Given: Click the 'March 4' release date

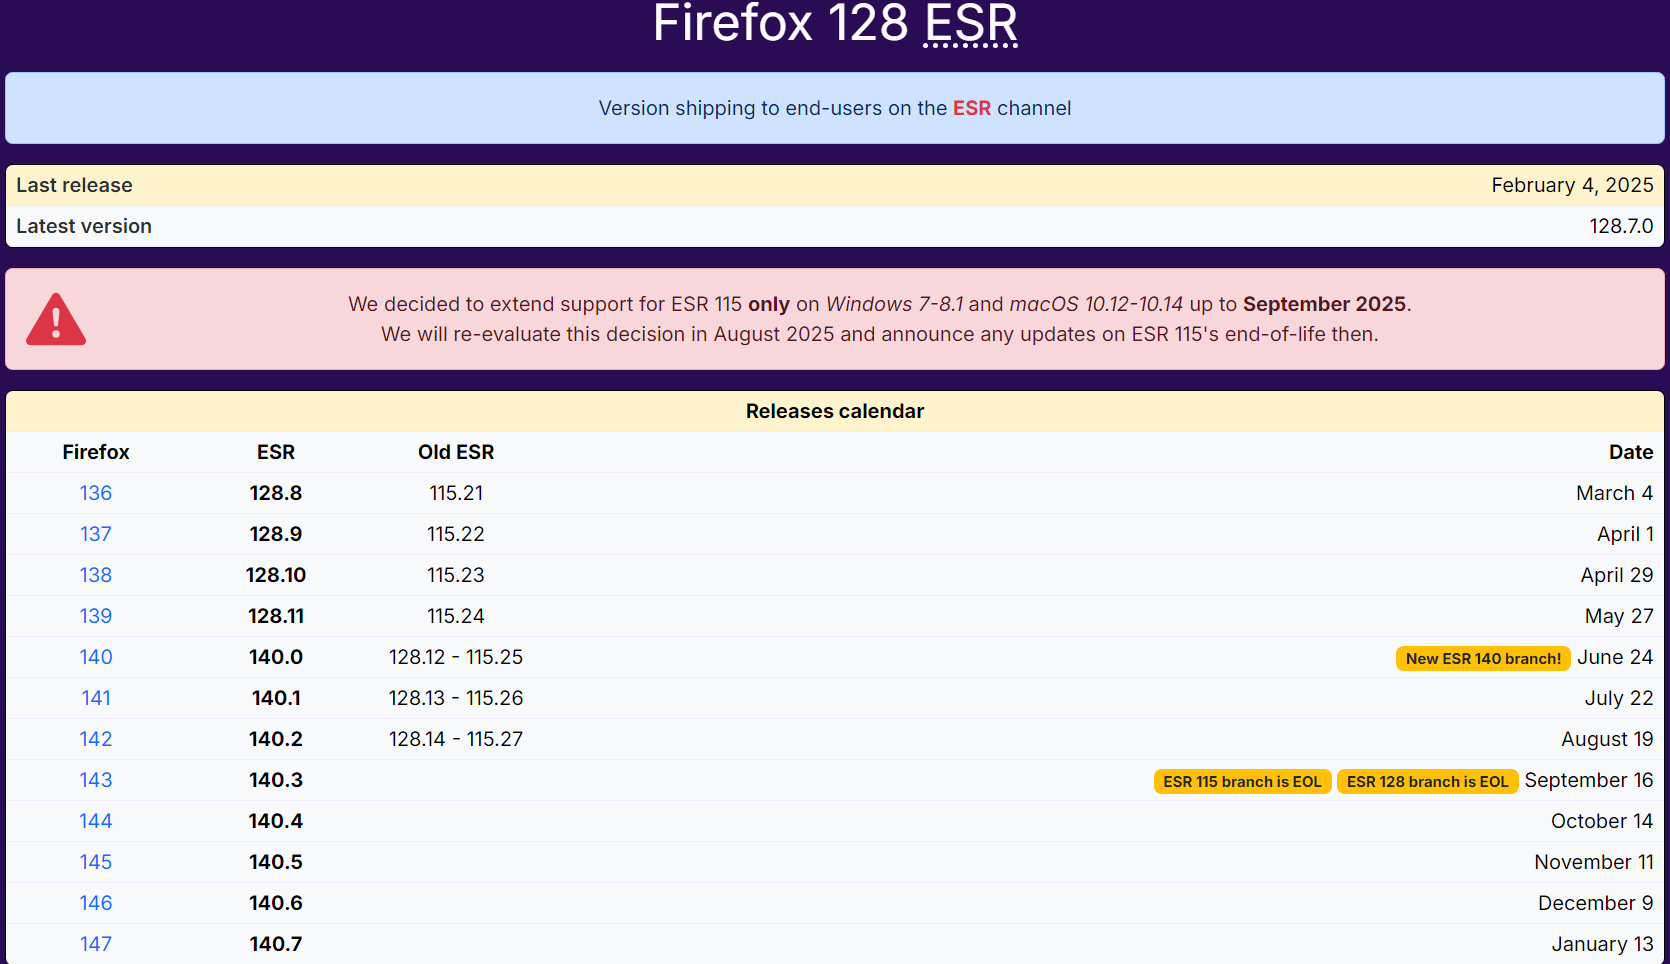Looking at the screenshot, I should (x=1615, y=493).
